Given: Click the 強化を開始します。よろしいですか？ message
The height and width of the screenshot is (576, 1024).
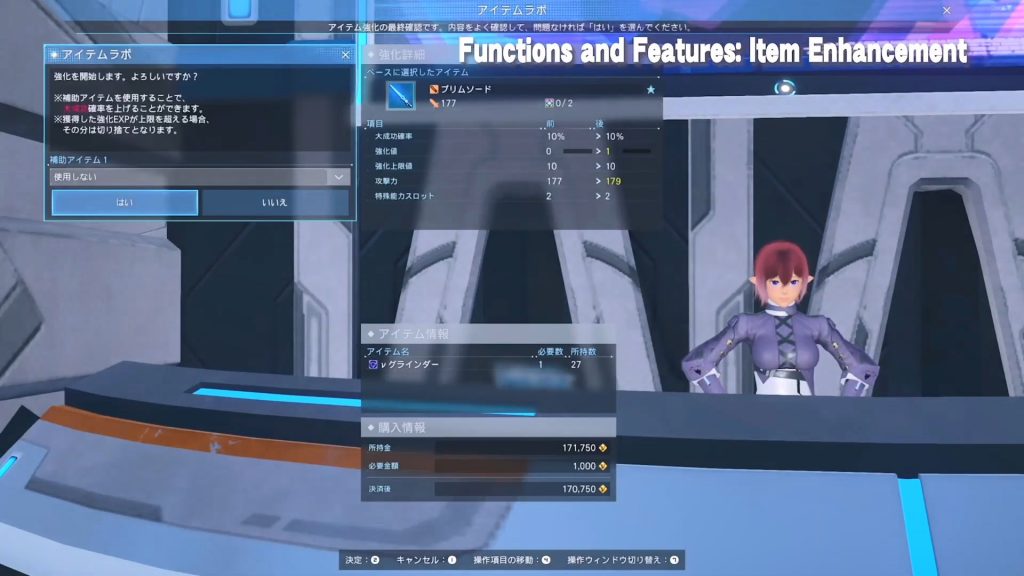Looking at the screenshot, I should tap(126, 76).
